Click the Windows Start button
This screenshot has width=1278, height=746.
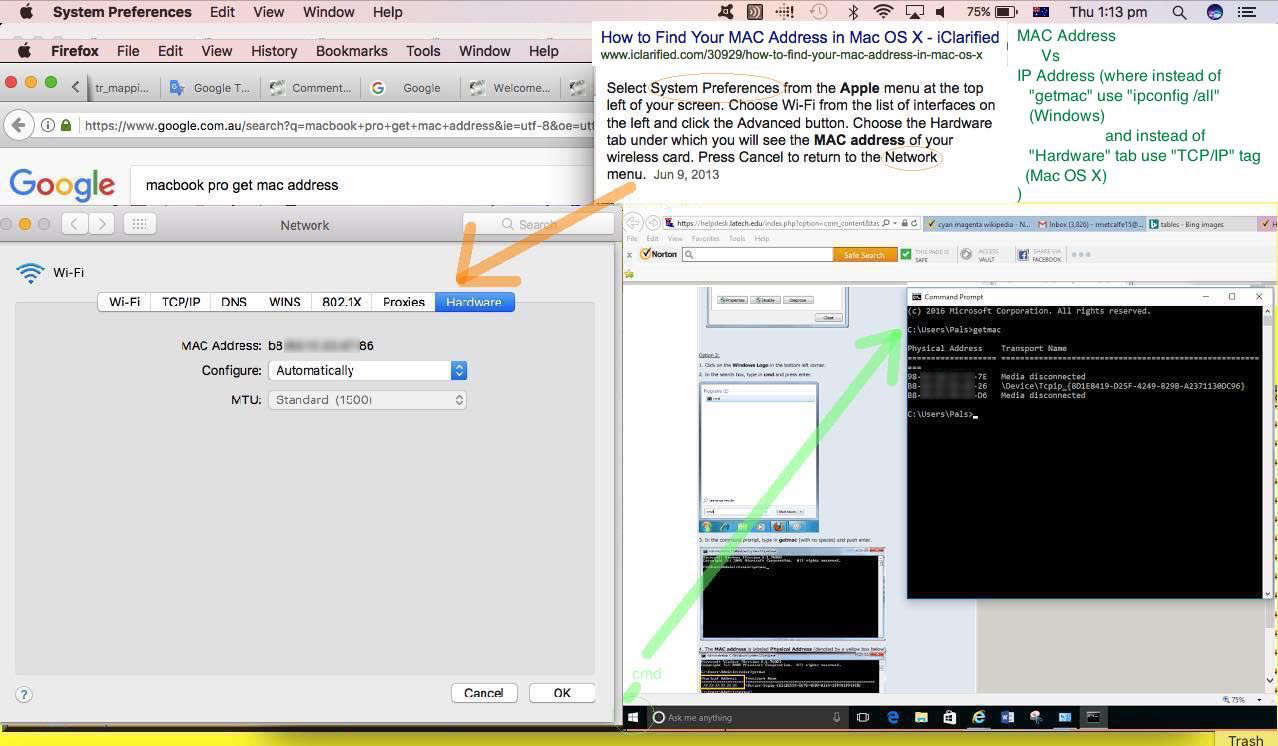click(633, 717)
